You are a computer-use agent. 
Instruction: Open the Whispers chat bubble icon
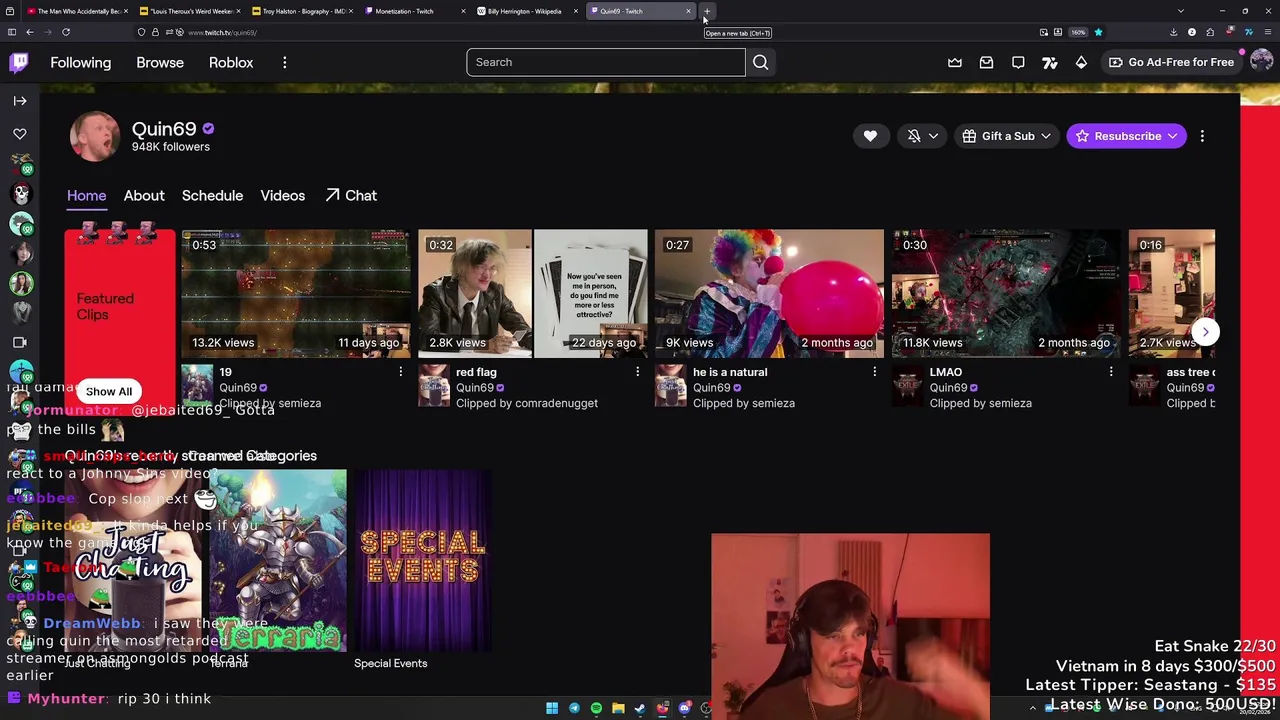(1018, 62)
